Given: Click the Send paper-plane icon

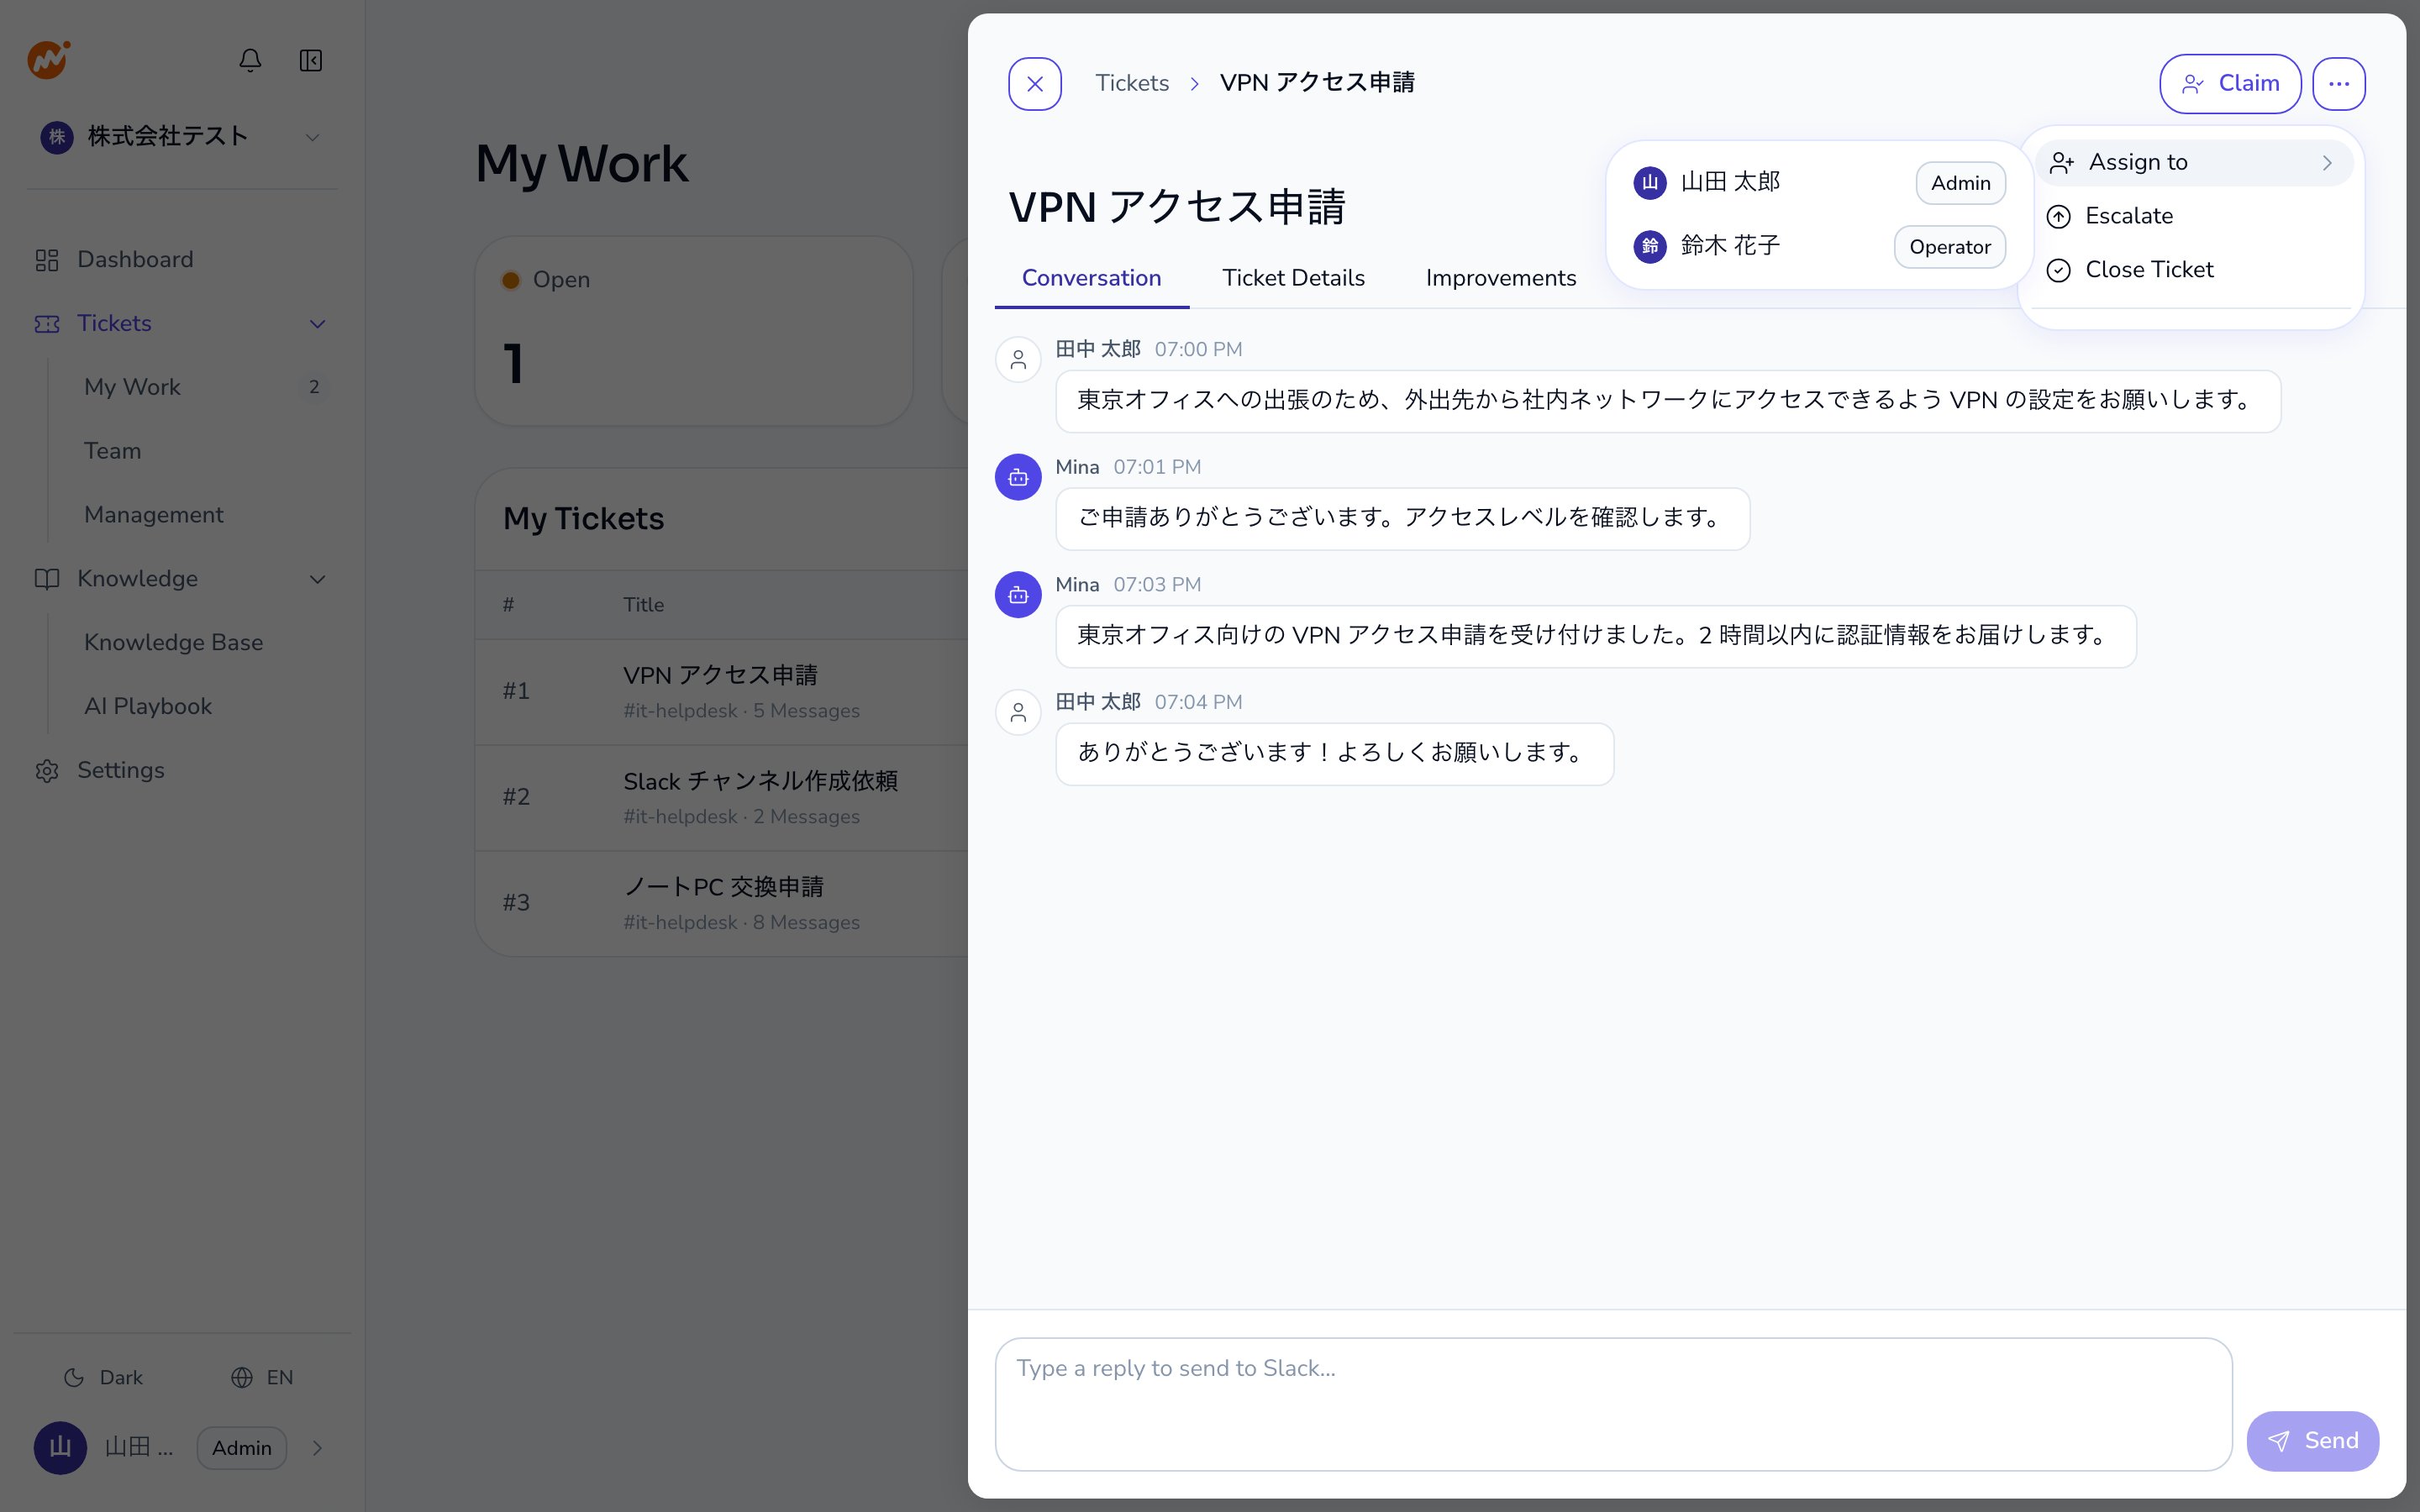Looking at the screenshot, I should point(2278,1441).
